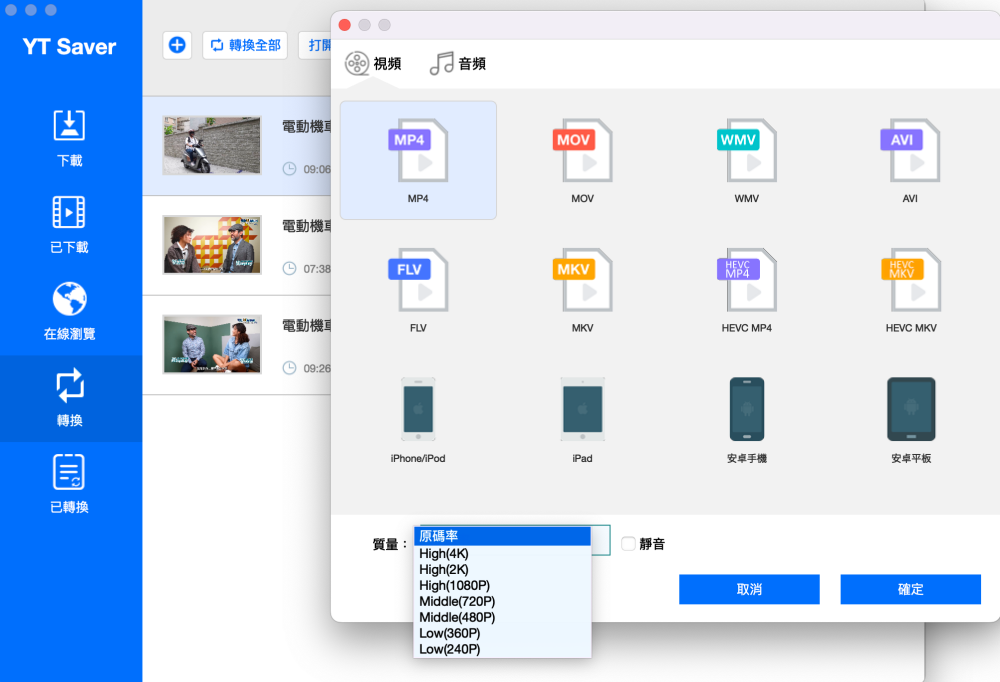This screenshot has height=682, width=1000.
Task: Select the FLV format icon
Action: [x=418, y=281]
